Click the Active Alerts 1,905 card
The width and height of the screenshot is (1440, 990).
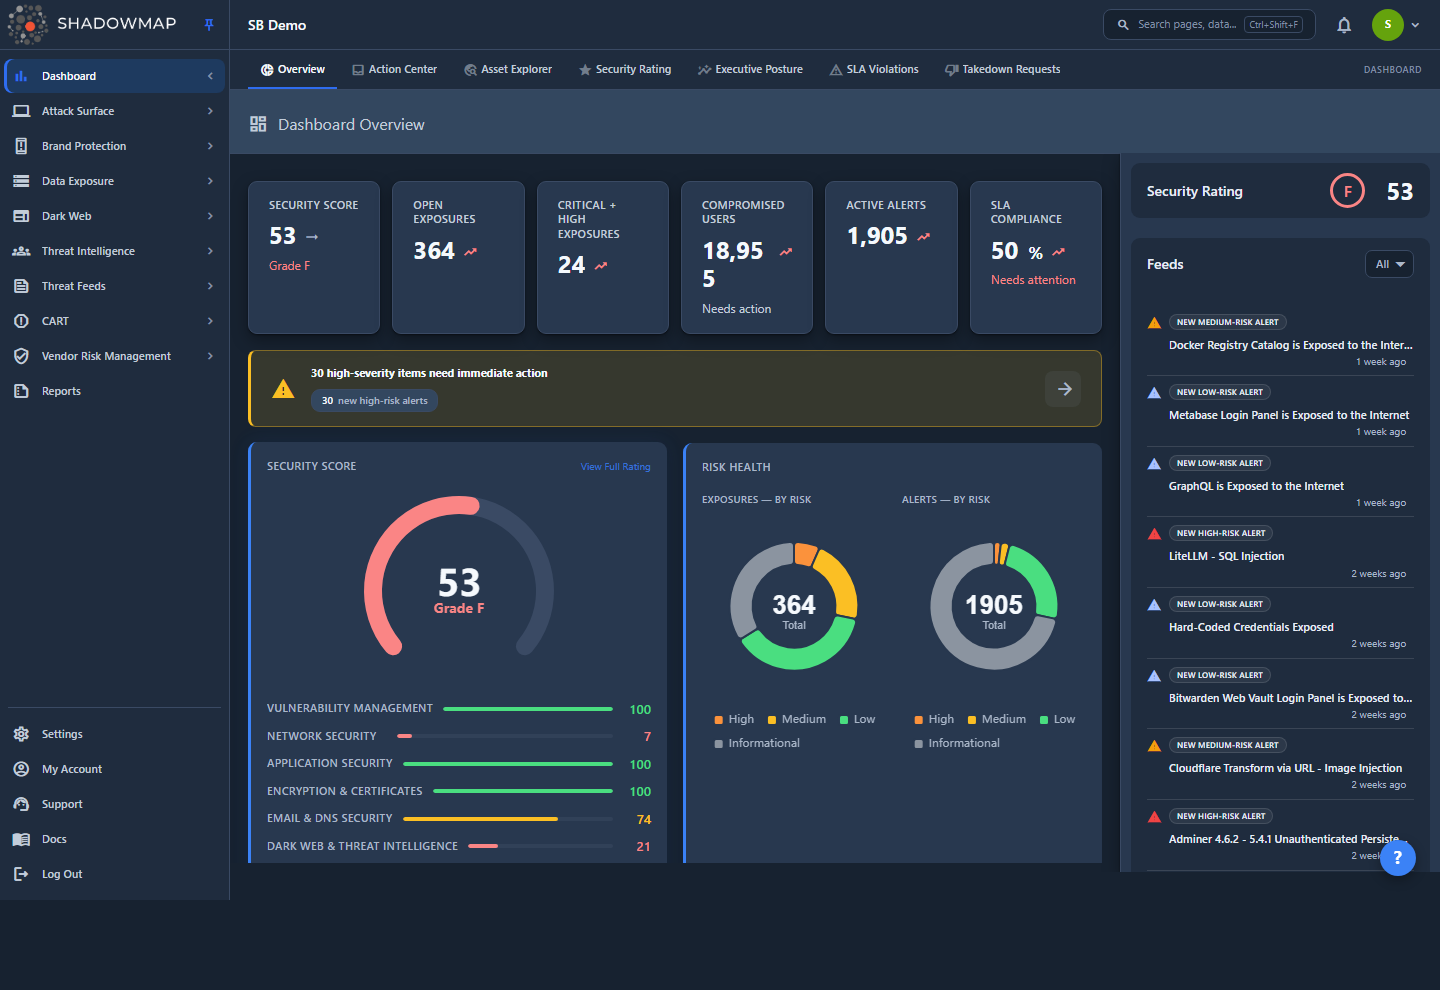(x=891, y=257)
